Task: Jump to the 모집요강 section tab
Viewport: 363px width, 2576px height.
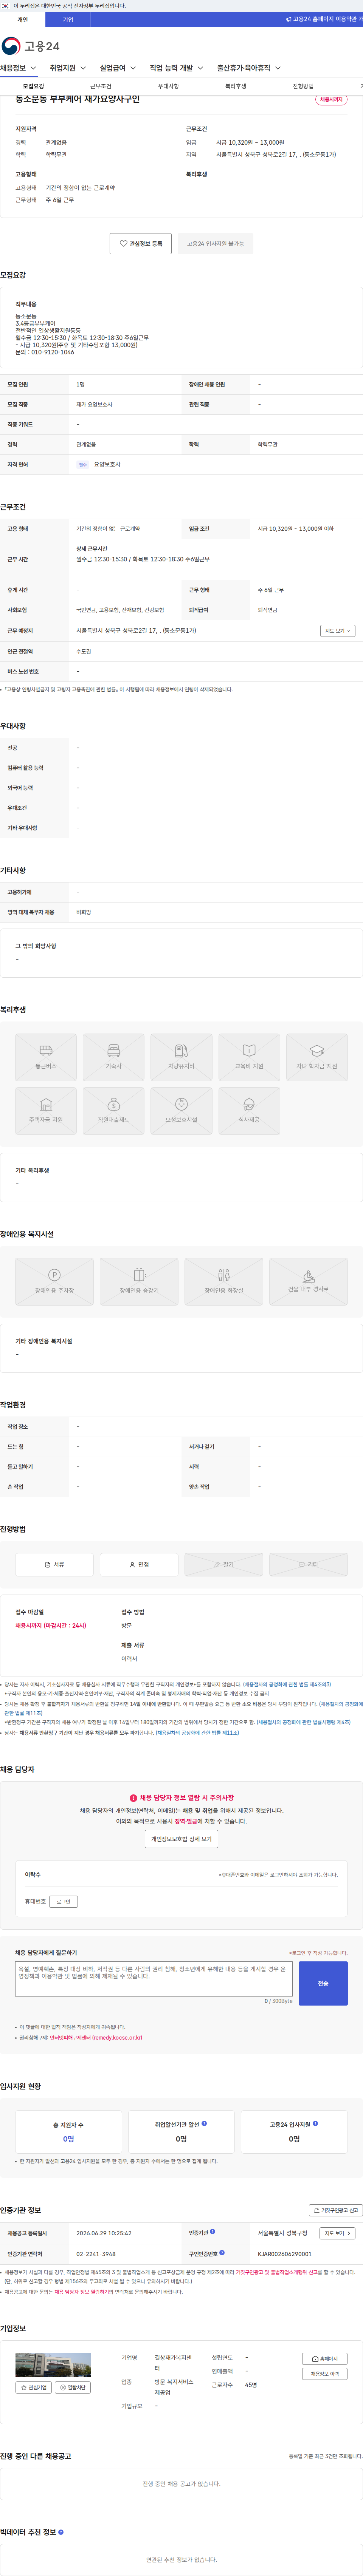Action: 33,86
